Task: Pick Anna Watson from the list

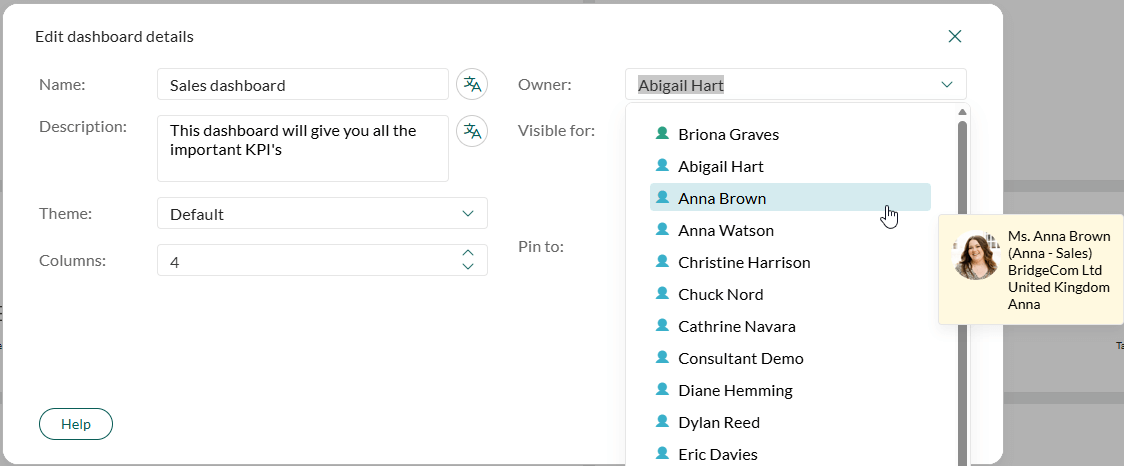Action: pyautogui.click(x=790, y=230)
